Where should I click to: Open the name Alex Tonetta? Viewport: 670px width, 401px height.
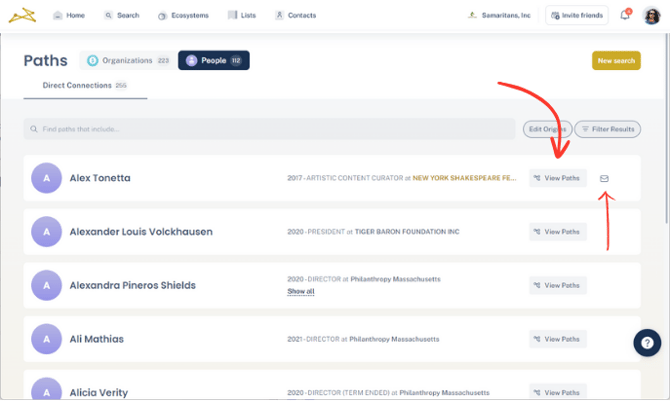click(x=100, y=178)
